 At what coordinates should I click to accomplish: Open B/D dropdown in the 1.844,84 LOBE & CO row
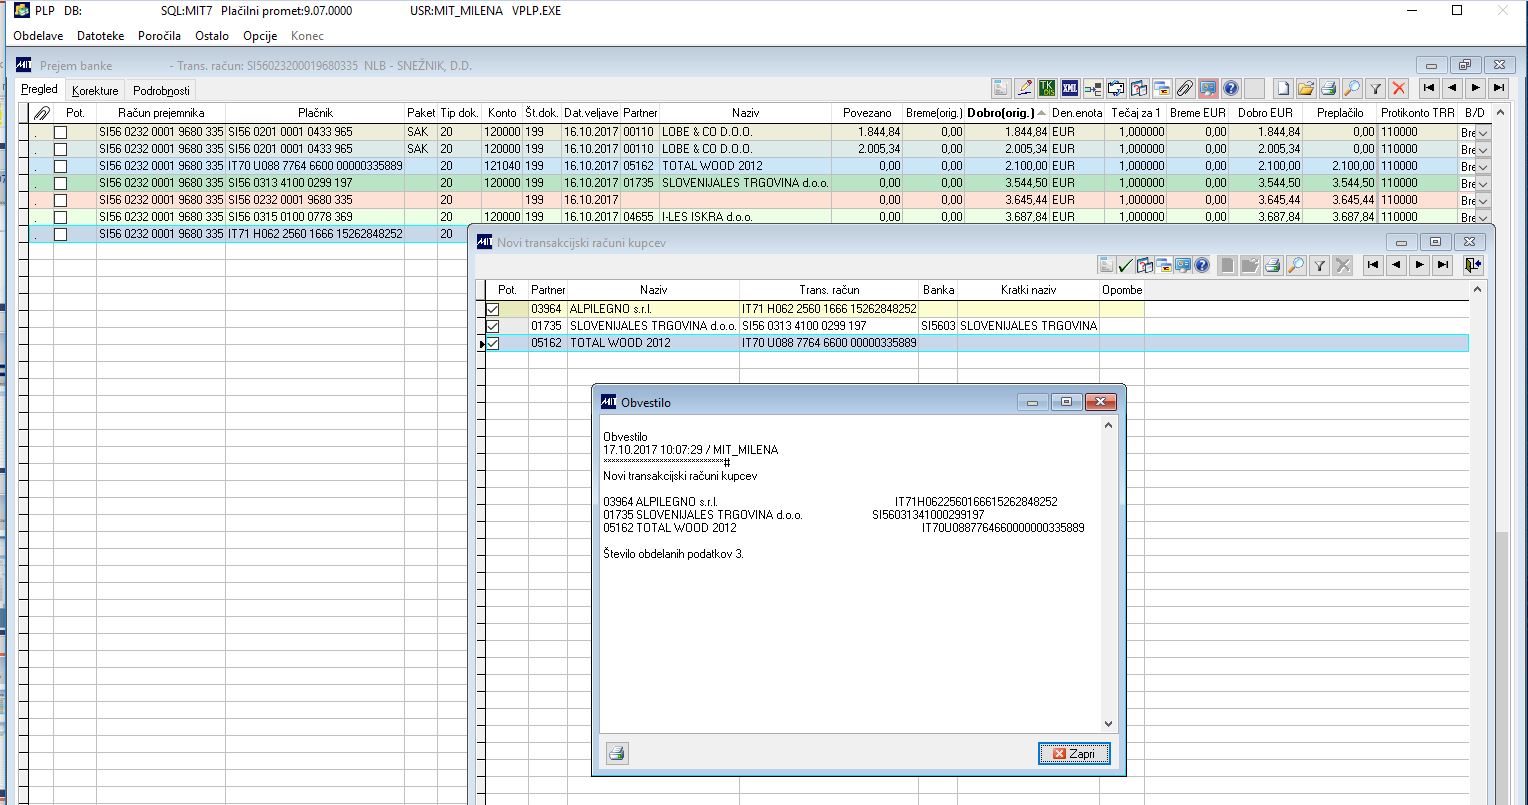pos(1483,132)
